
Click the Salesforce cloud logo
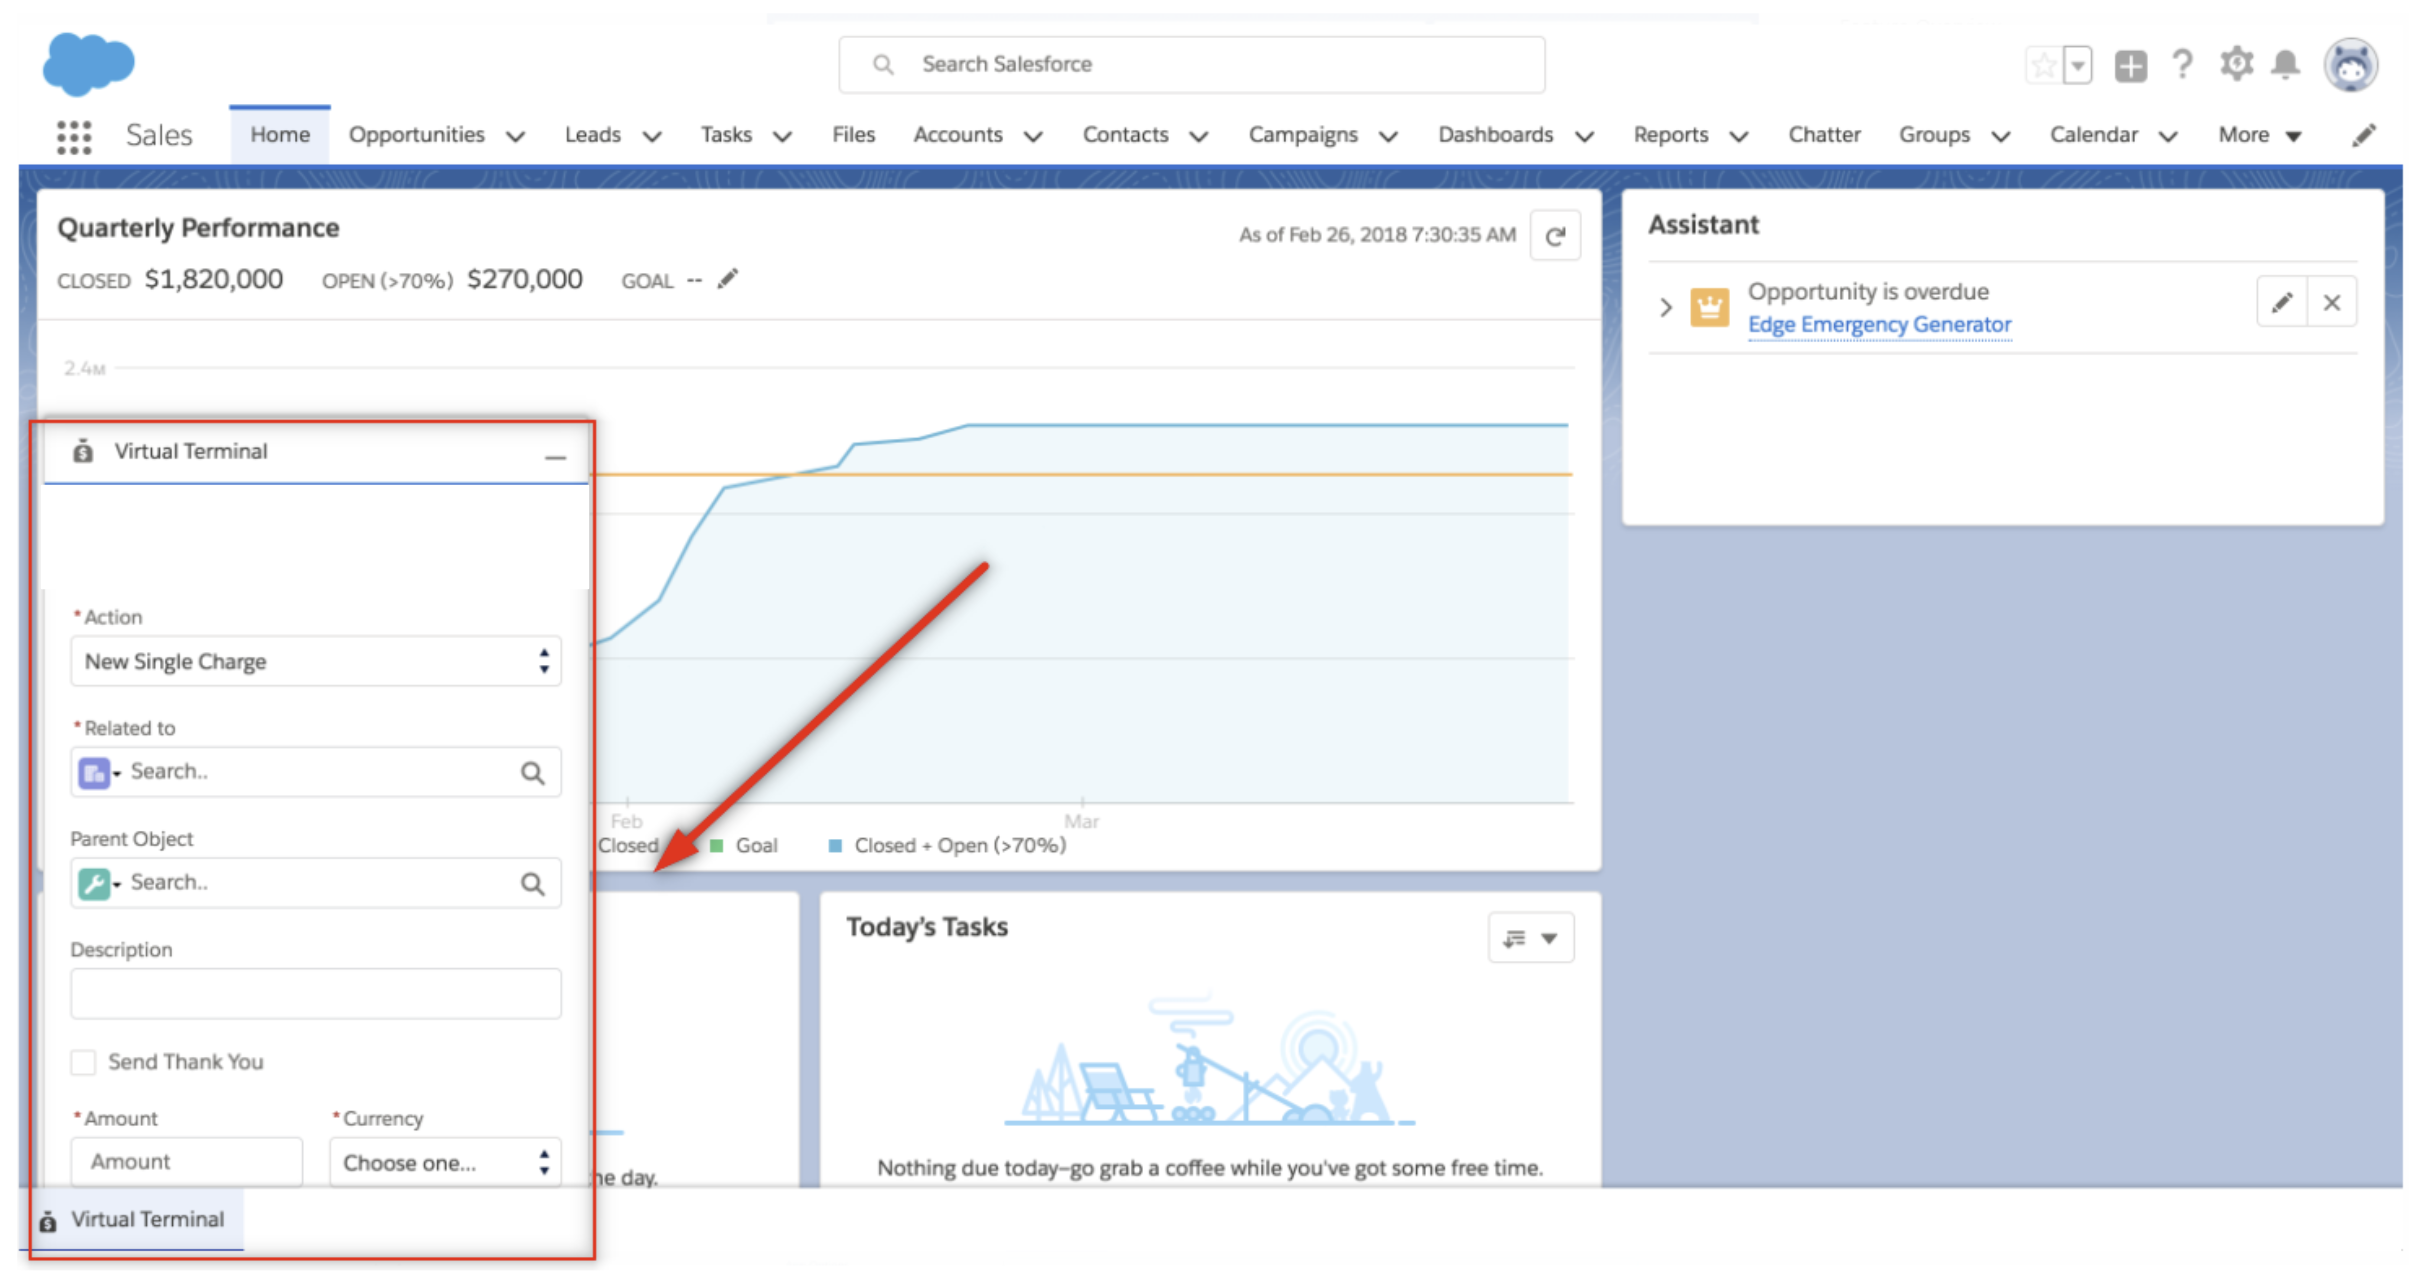click(88, 64)
